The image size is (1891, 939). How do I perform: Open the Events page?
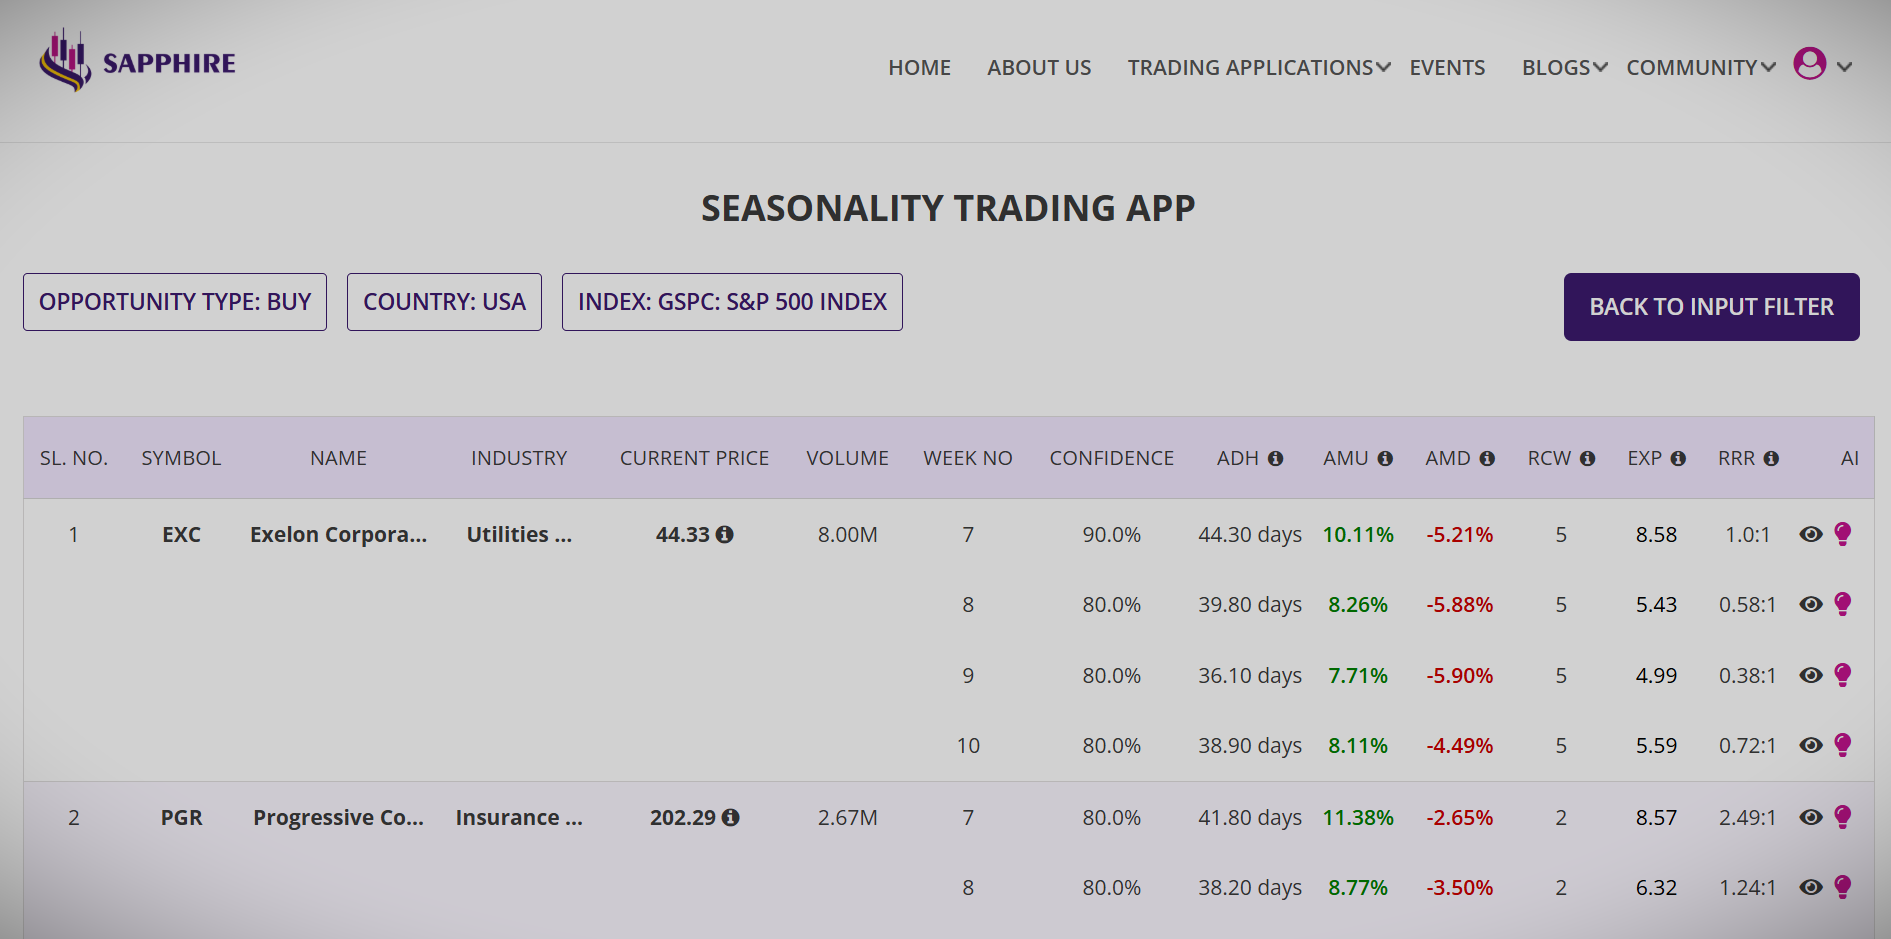pyautogui.click(x=1447, y=67)
